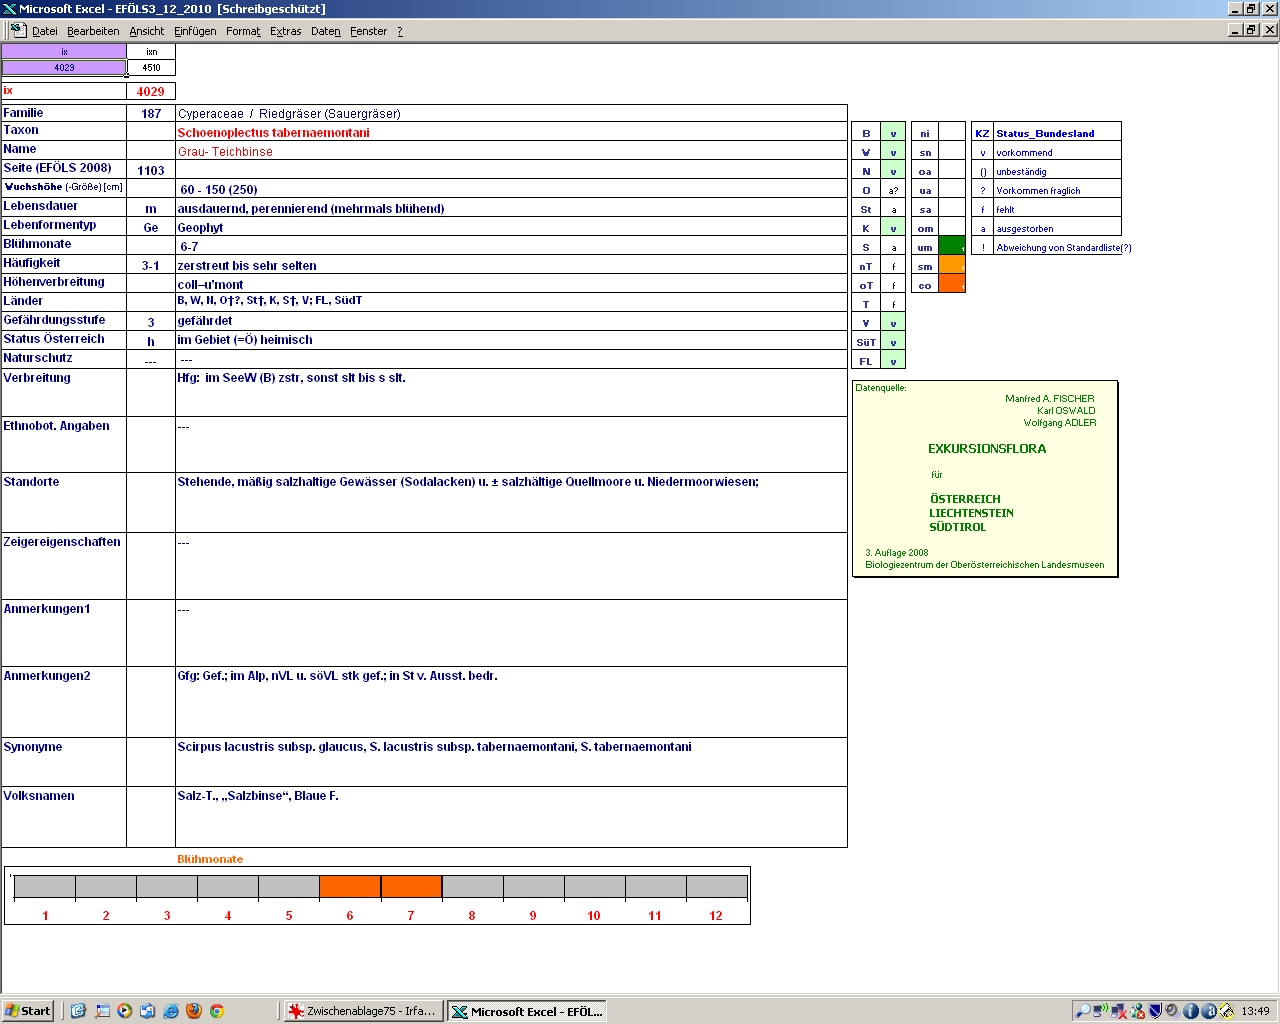
Task: Open the Einfügen menu
Action: (x=195, y=31)
